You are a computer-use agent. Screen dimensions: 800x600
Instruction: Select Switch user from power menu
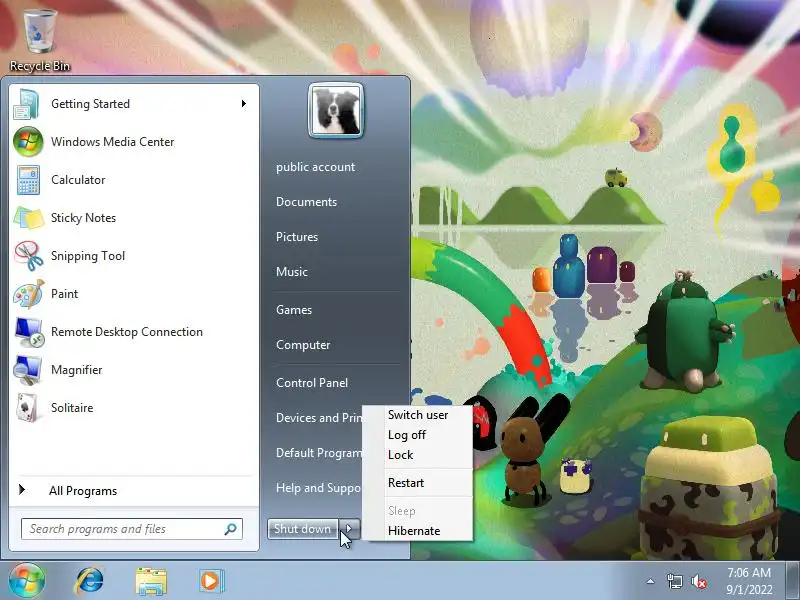pyautogui.click(x=418, y=415)
